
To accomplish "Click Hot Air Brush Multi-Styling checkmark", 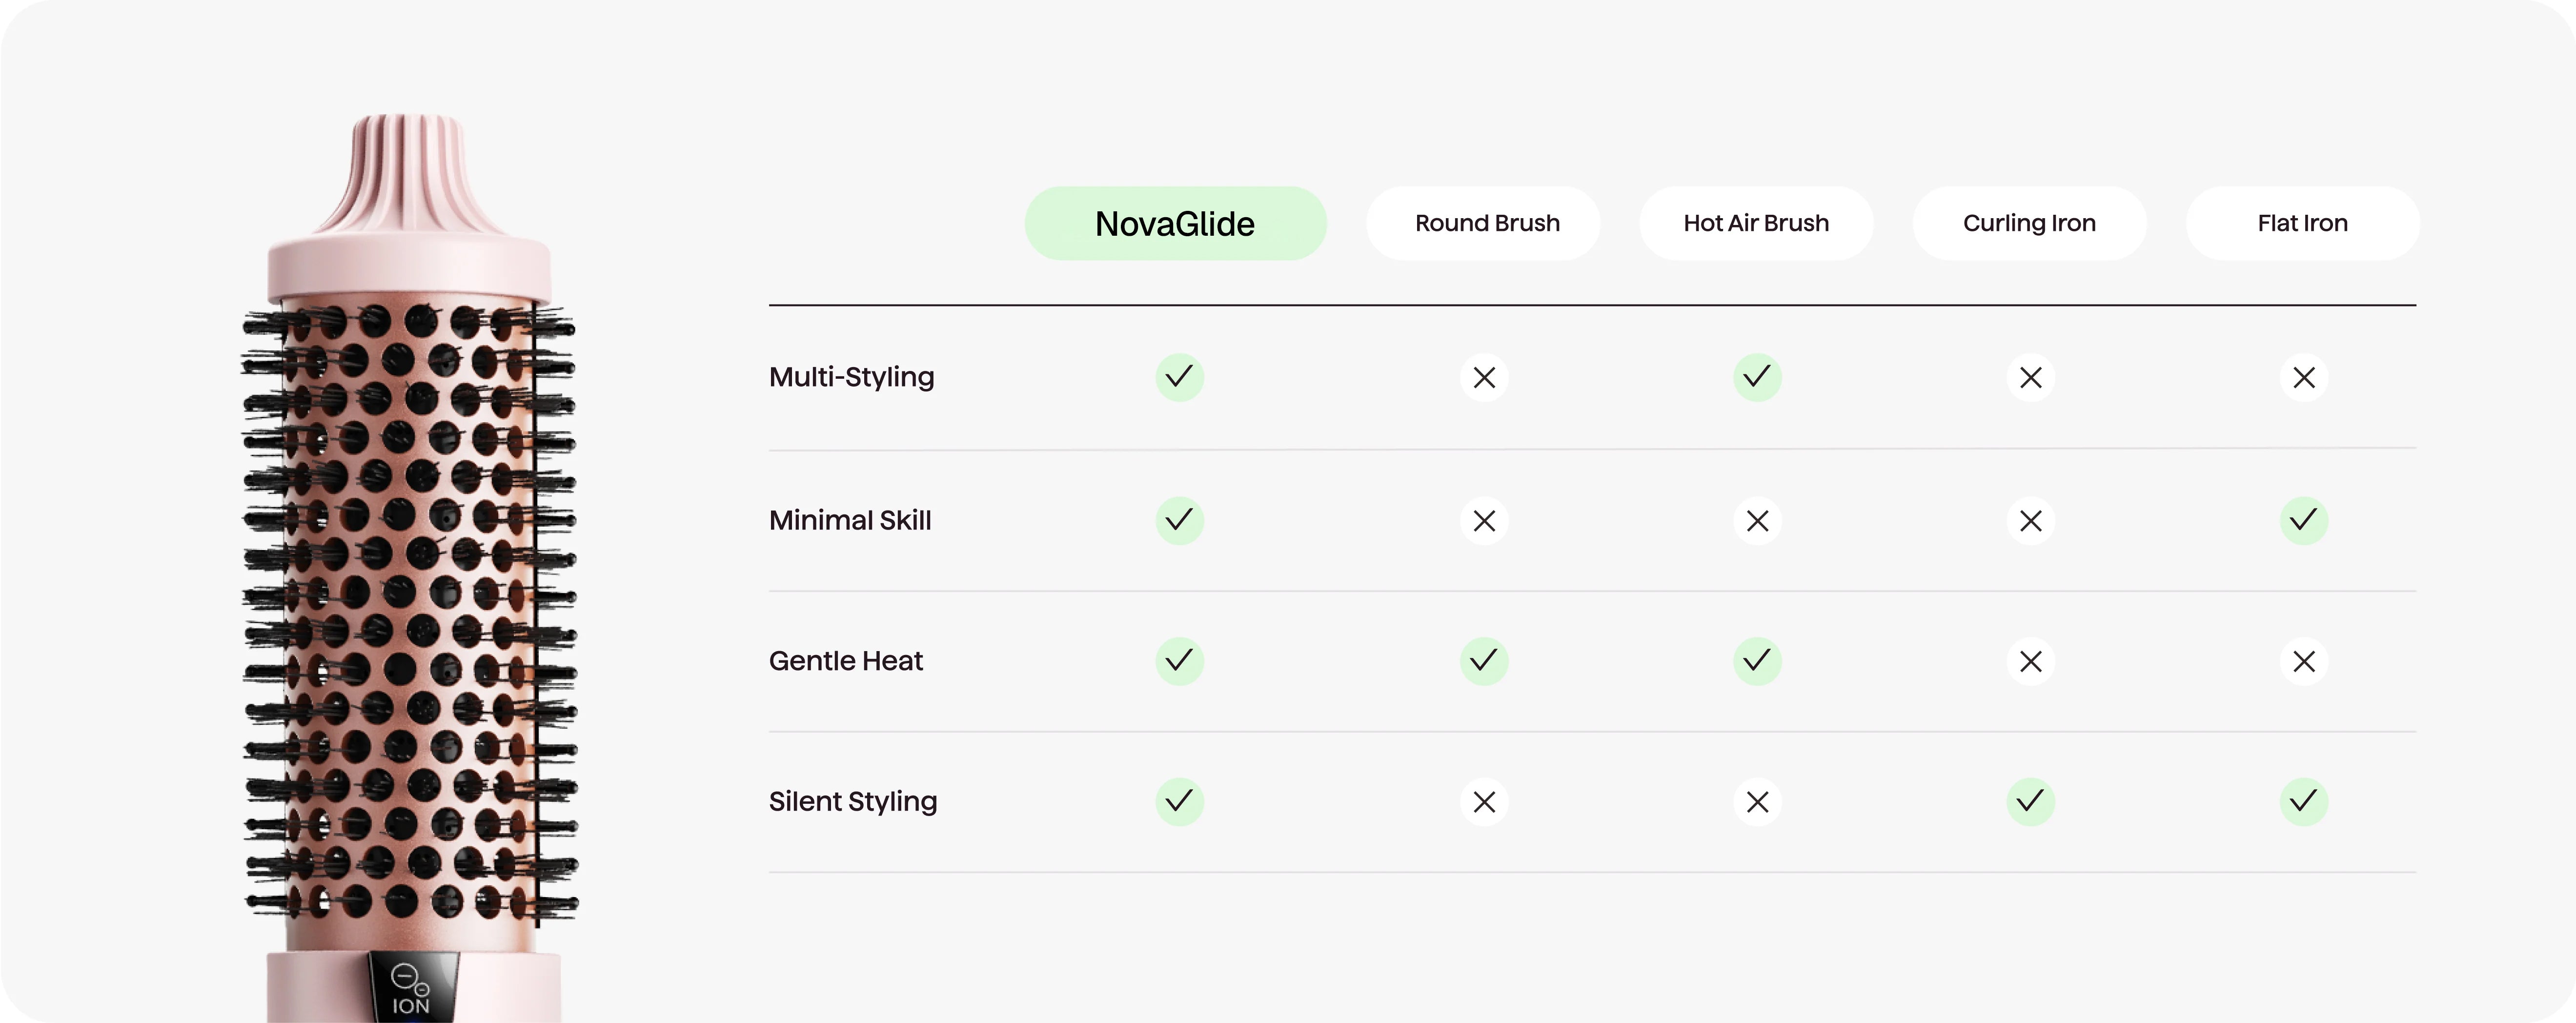I will (x=1757, y=377).
